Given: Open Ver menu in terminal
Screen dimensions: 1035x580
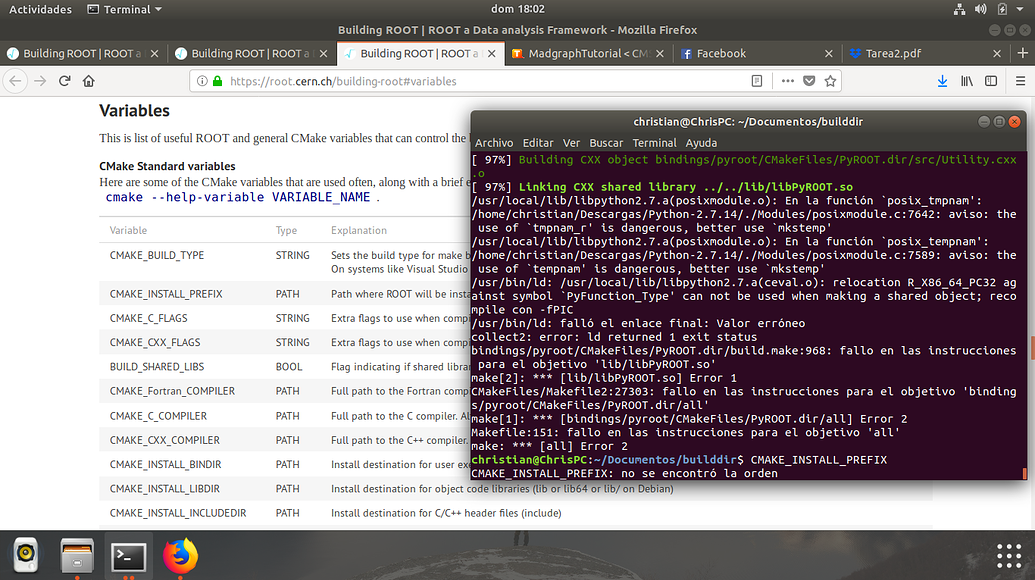Looking at the screenshot, I should pos(571,143).
